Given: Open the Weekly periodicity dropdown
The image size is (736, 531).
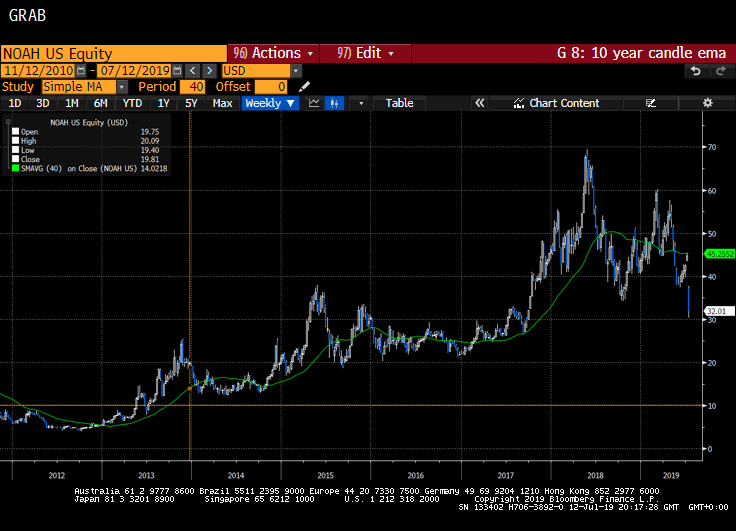Looking at the screenshot, I should coord(270,103).
